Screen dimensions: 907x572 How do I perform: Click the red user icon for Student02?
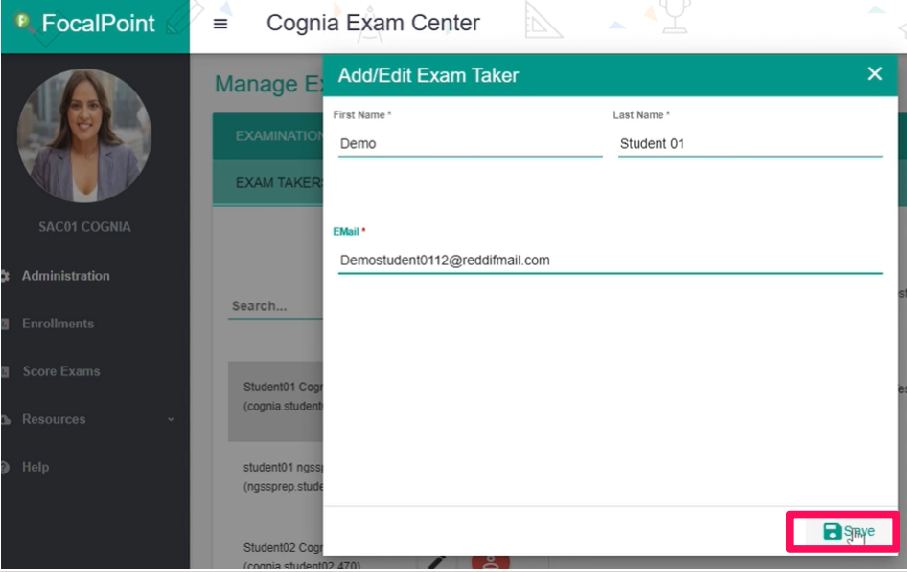pyautogui.click(x=491, y=562)
